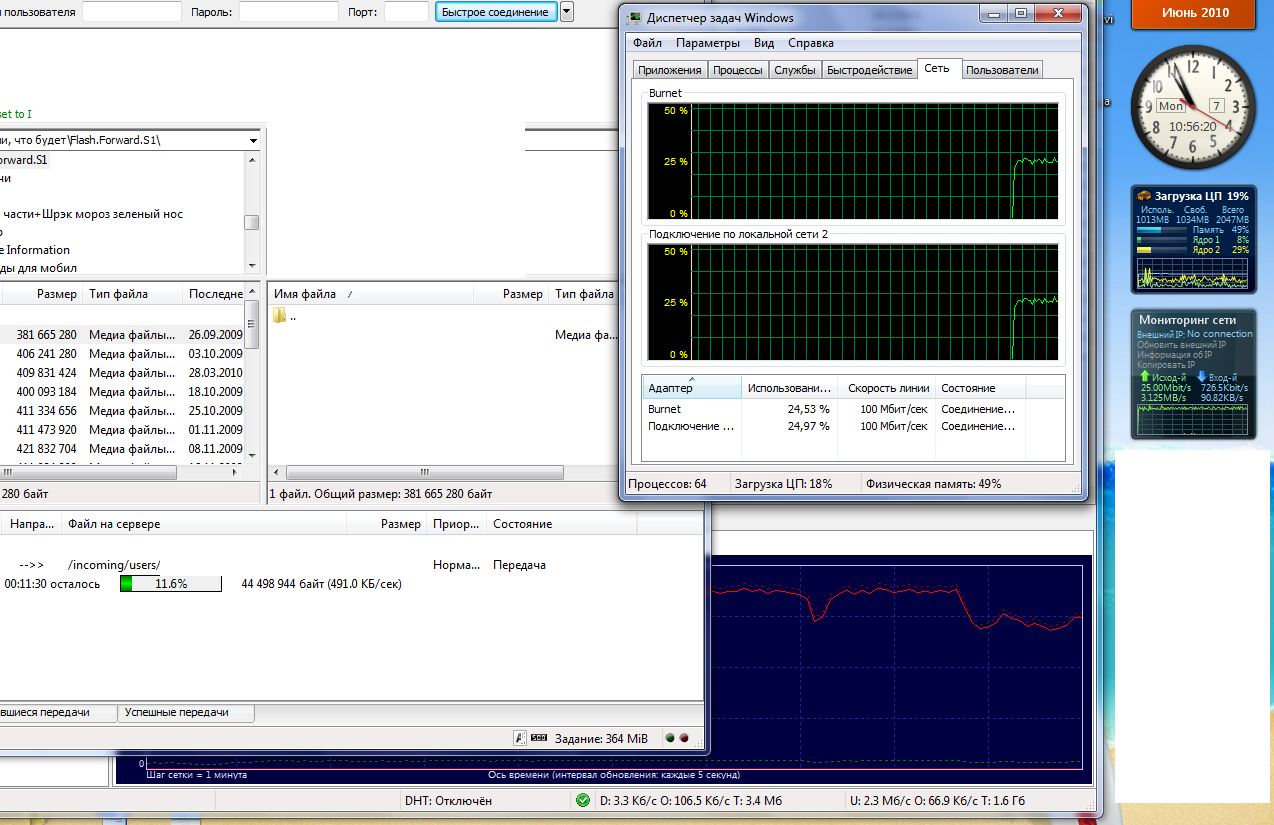
Task: Click the encryption icon in FileZilla status bar
Action: coord(520,738)
